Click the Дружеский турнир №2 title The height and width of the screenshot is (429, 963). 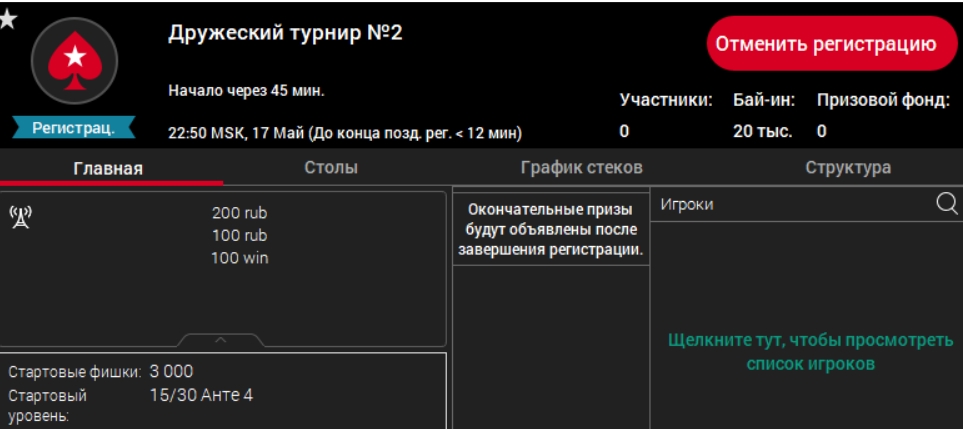point(285,35)
